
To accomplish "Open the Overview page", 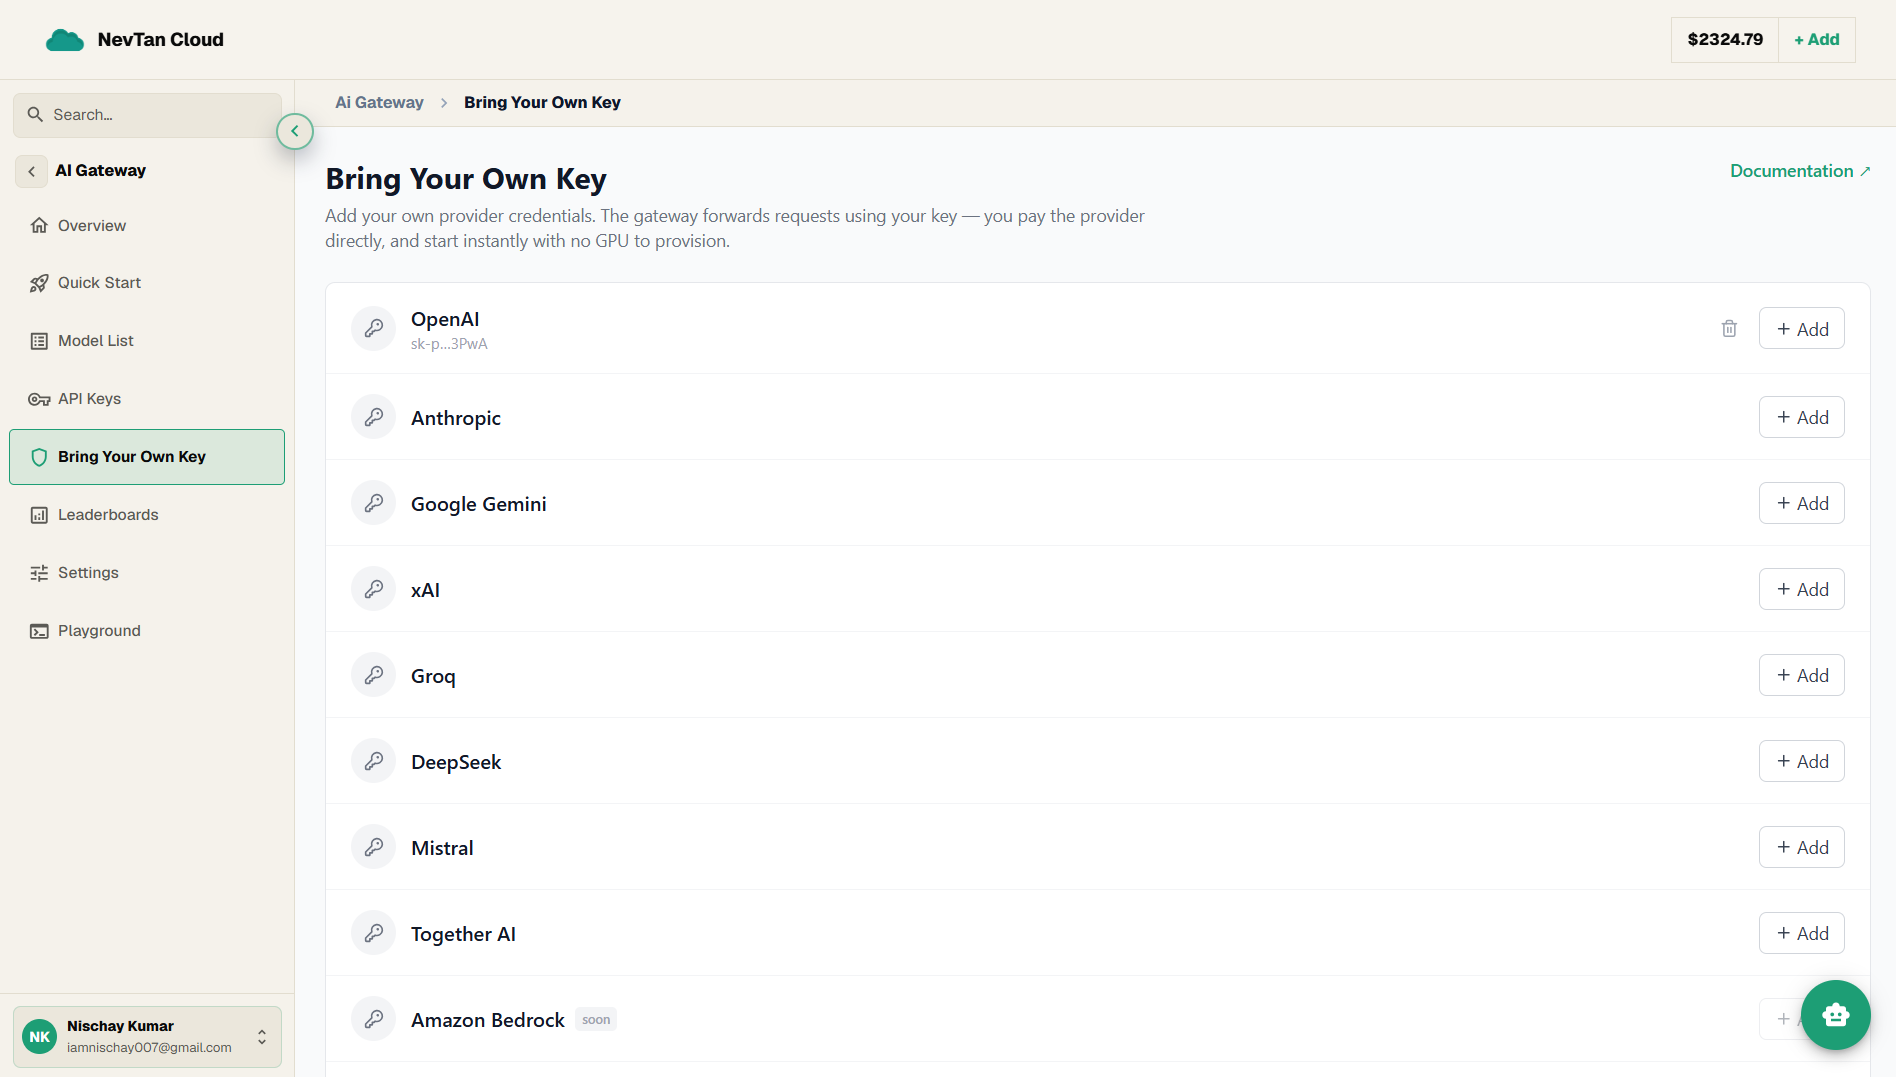I will click(x=147, y=226).
